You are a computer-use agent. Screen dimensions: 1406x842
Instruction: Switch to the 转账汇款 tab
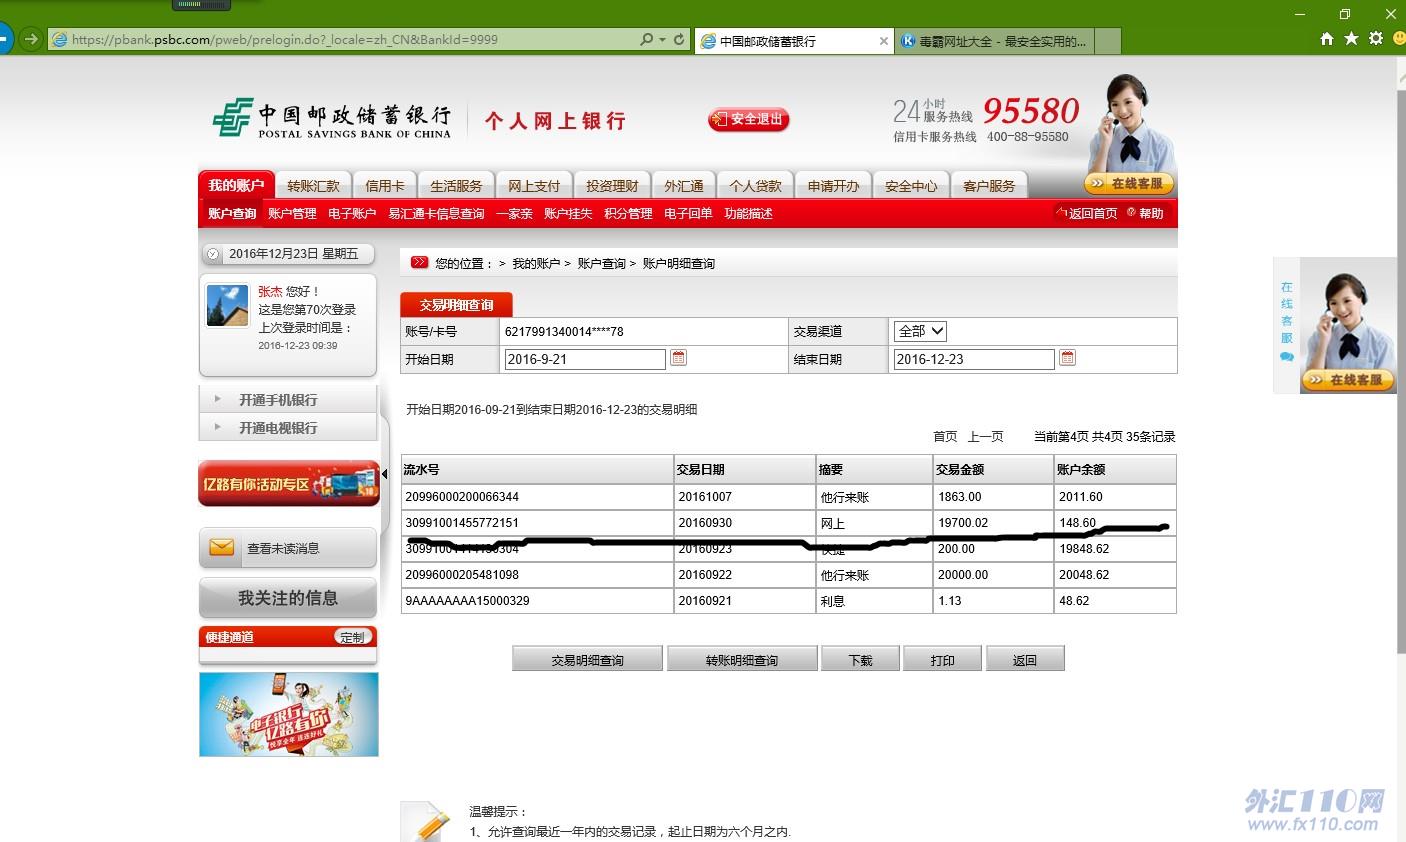[x=313, y=186]
